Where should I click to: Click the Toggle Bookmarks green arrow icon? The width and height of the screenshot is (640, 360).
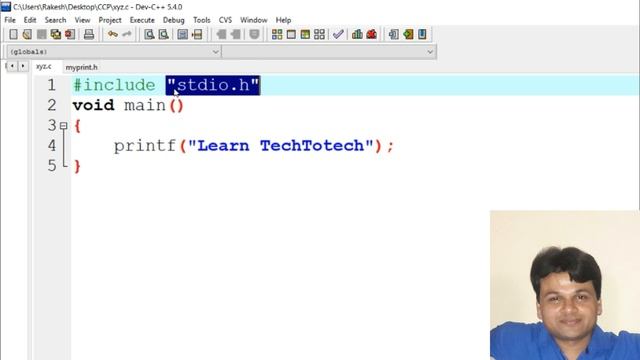click(x=408, y=34)
